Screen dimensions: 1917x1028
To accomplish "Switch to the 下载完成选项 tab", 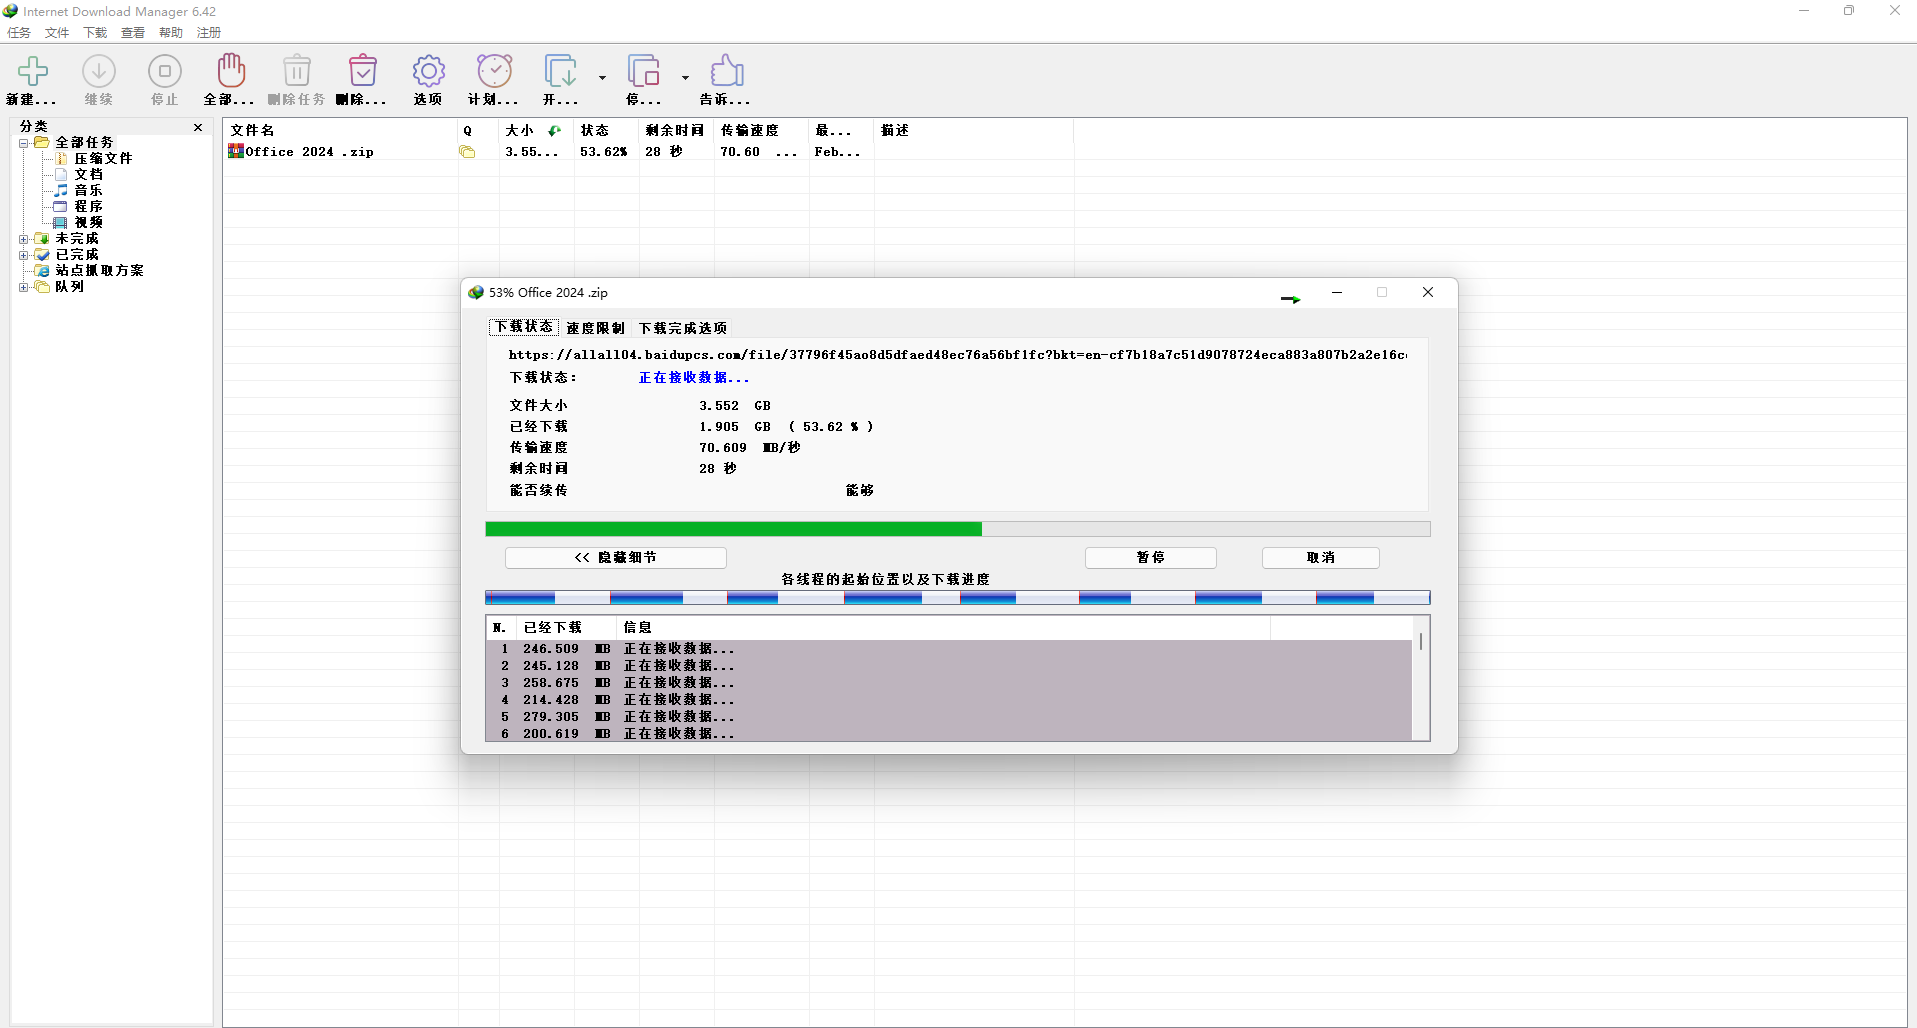I will [x=683, y=328].
